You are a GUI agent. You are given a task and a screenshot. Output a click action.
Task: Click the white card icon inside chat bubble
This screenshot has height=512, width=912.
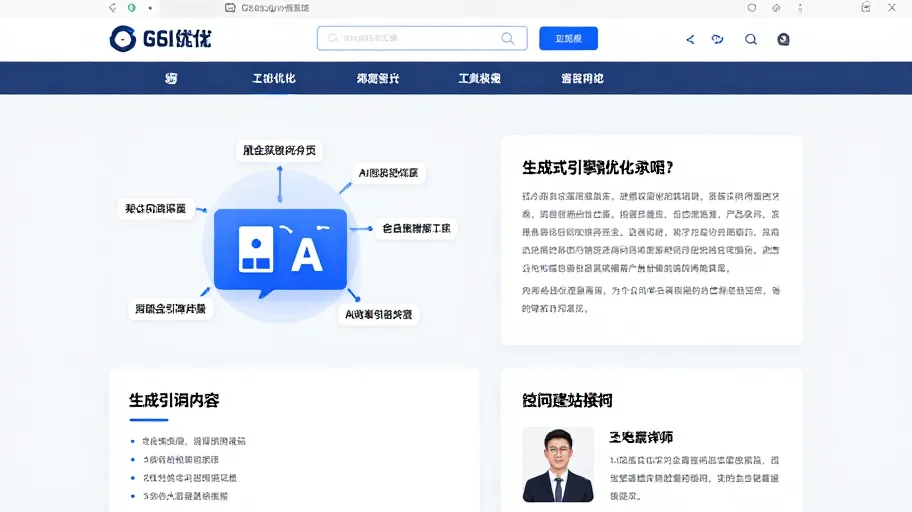click(256, 249)
